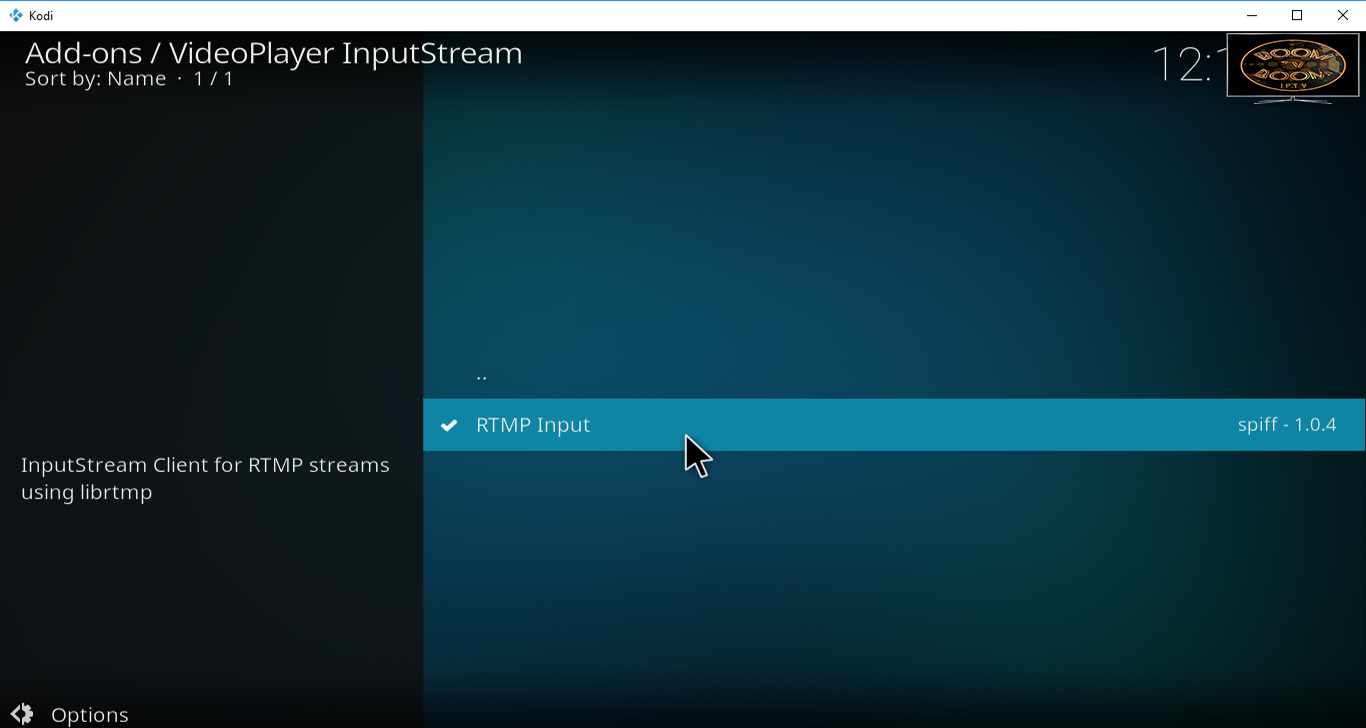The image size is (1366, 728).
Task: Open the RTMP Input add-on
Action: tap(894, 425)
